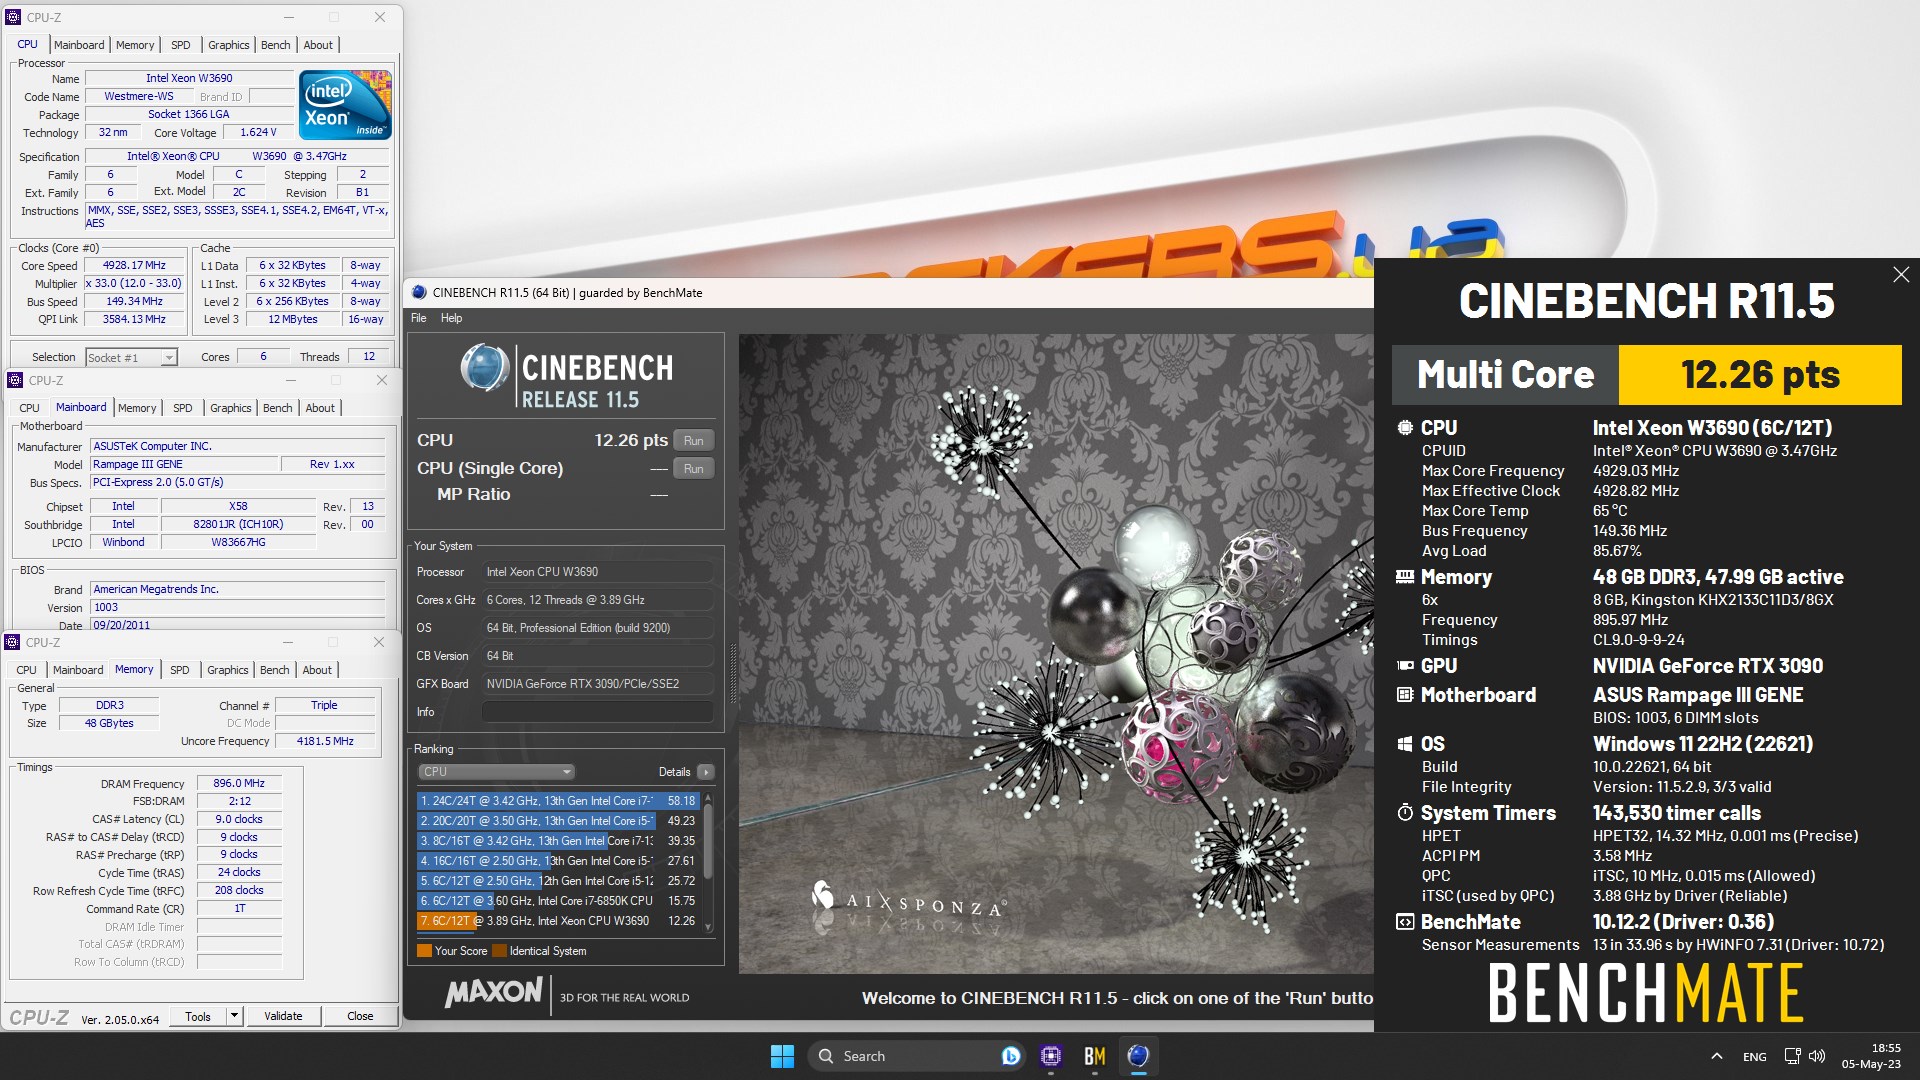Click CPU chip icon in BenchMate panel
Screen dimensions: 1920x1080
tap(1405, 428)
